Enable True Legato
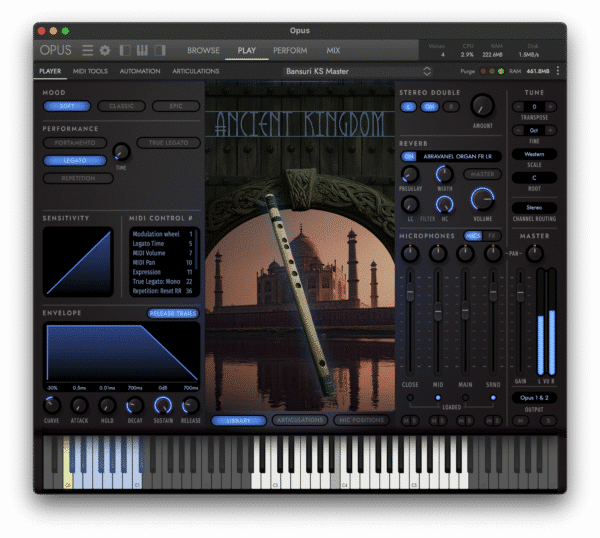This screenshot has height=538, width=600. coord(168,143)
